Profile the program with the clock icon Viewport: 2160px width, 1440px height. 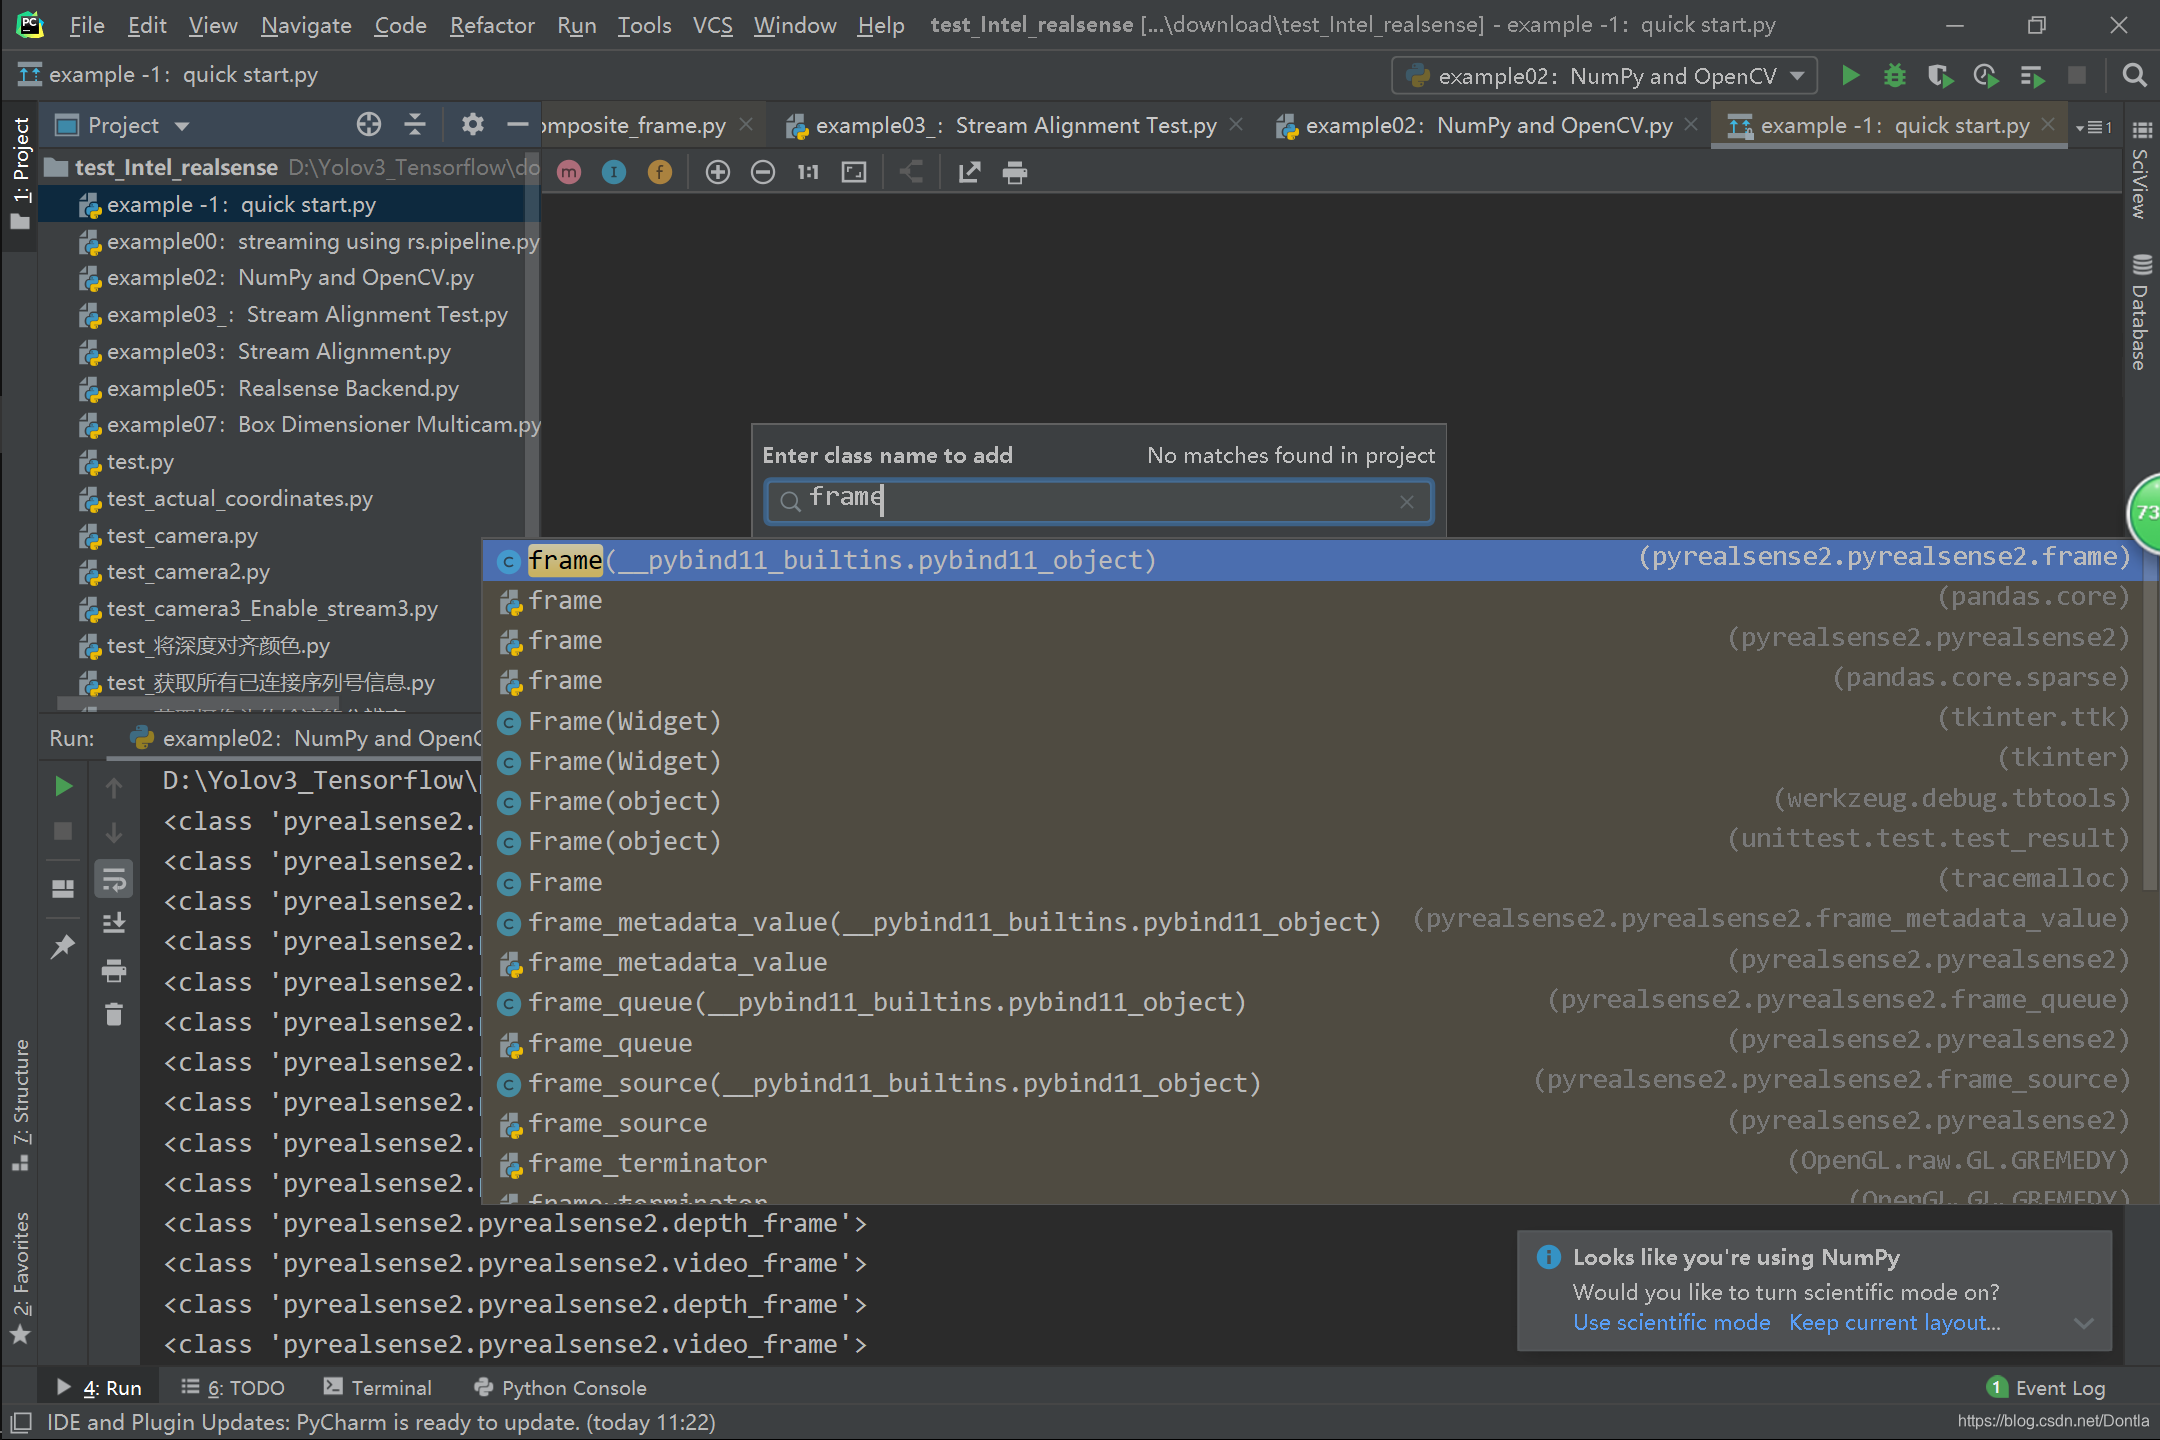pyautogui.click(x=1985, y=75)
